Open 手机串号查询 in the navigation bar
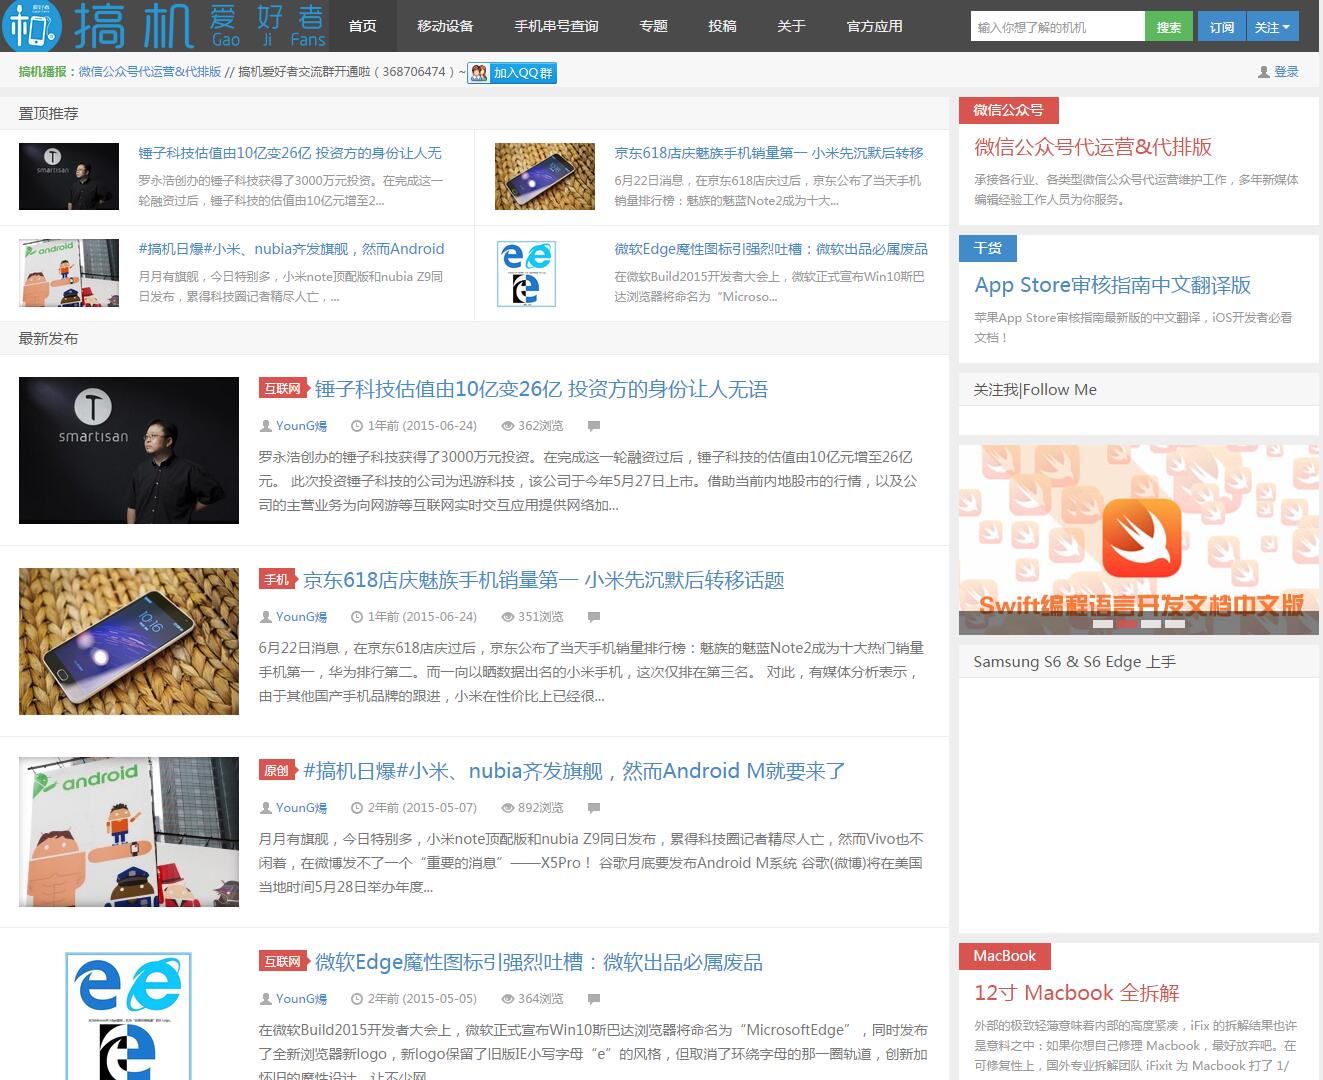 pyautogui.click(x=557, y=26)
